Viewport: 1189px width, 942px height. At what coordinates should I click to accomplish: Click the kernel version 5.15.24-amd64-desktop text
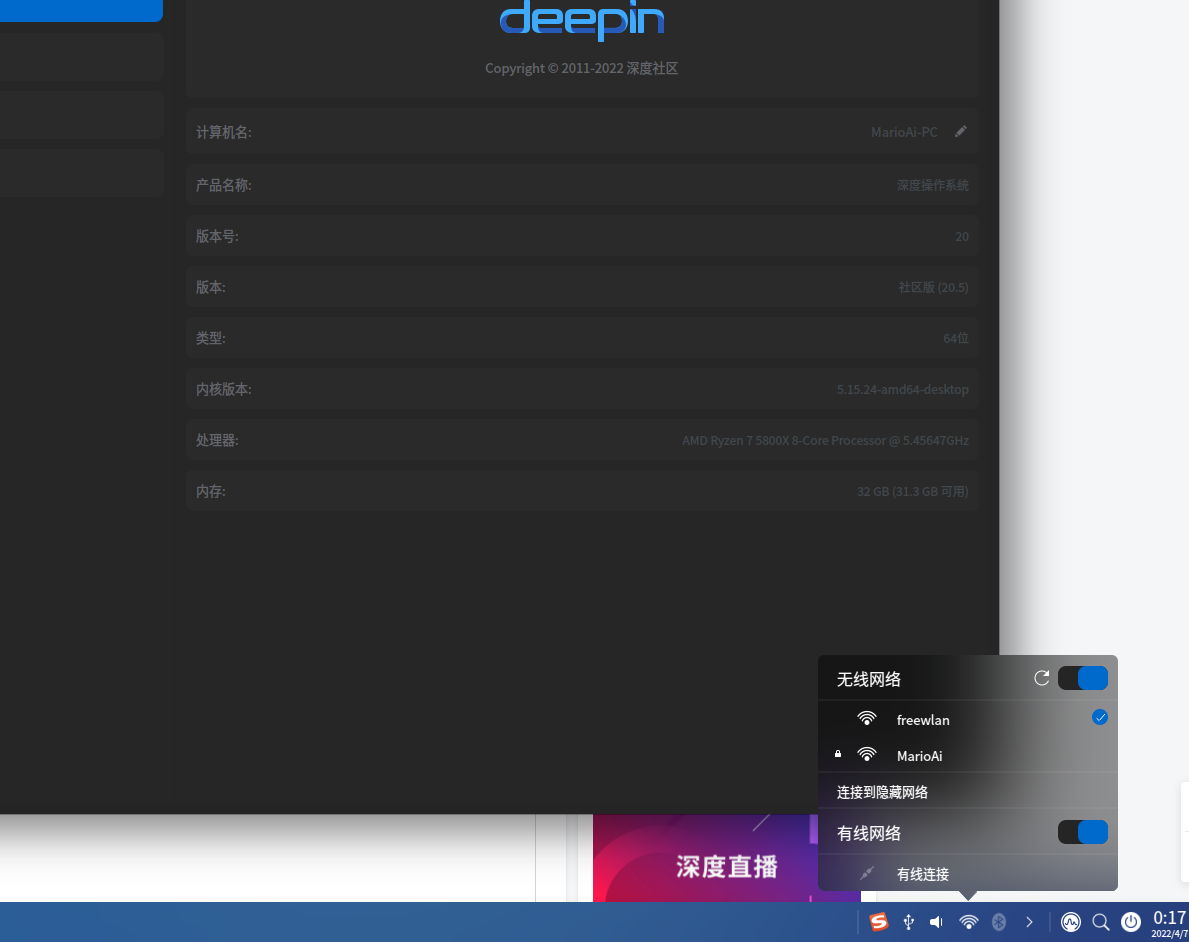point(902,389)
